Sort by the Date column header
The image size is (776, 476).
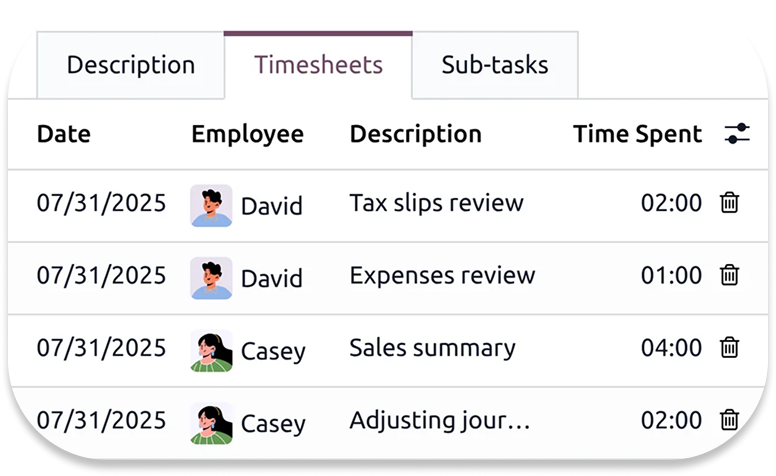(64, 134)
